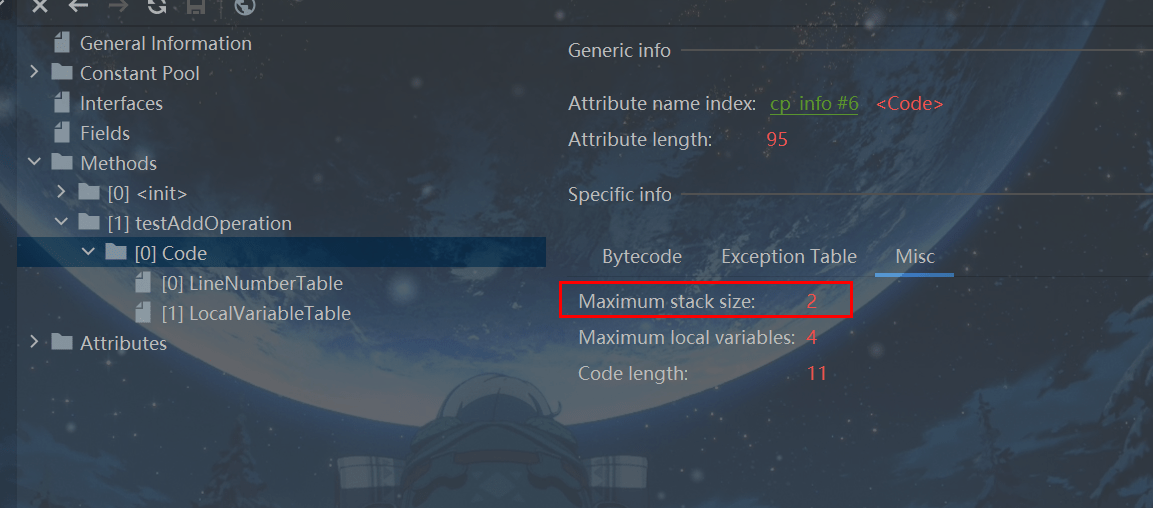Click the save floppy-disk icon
1153x508 pixels.
[196, 7]
